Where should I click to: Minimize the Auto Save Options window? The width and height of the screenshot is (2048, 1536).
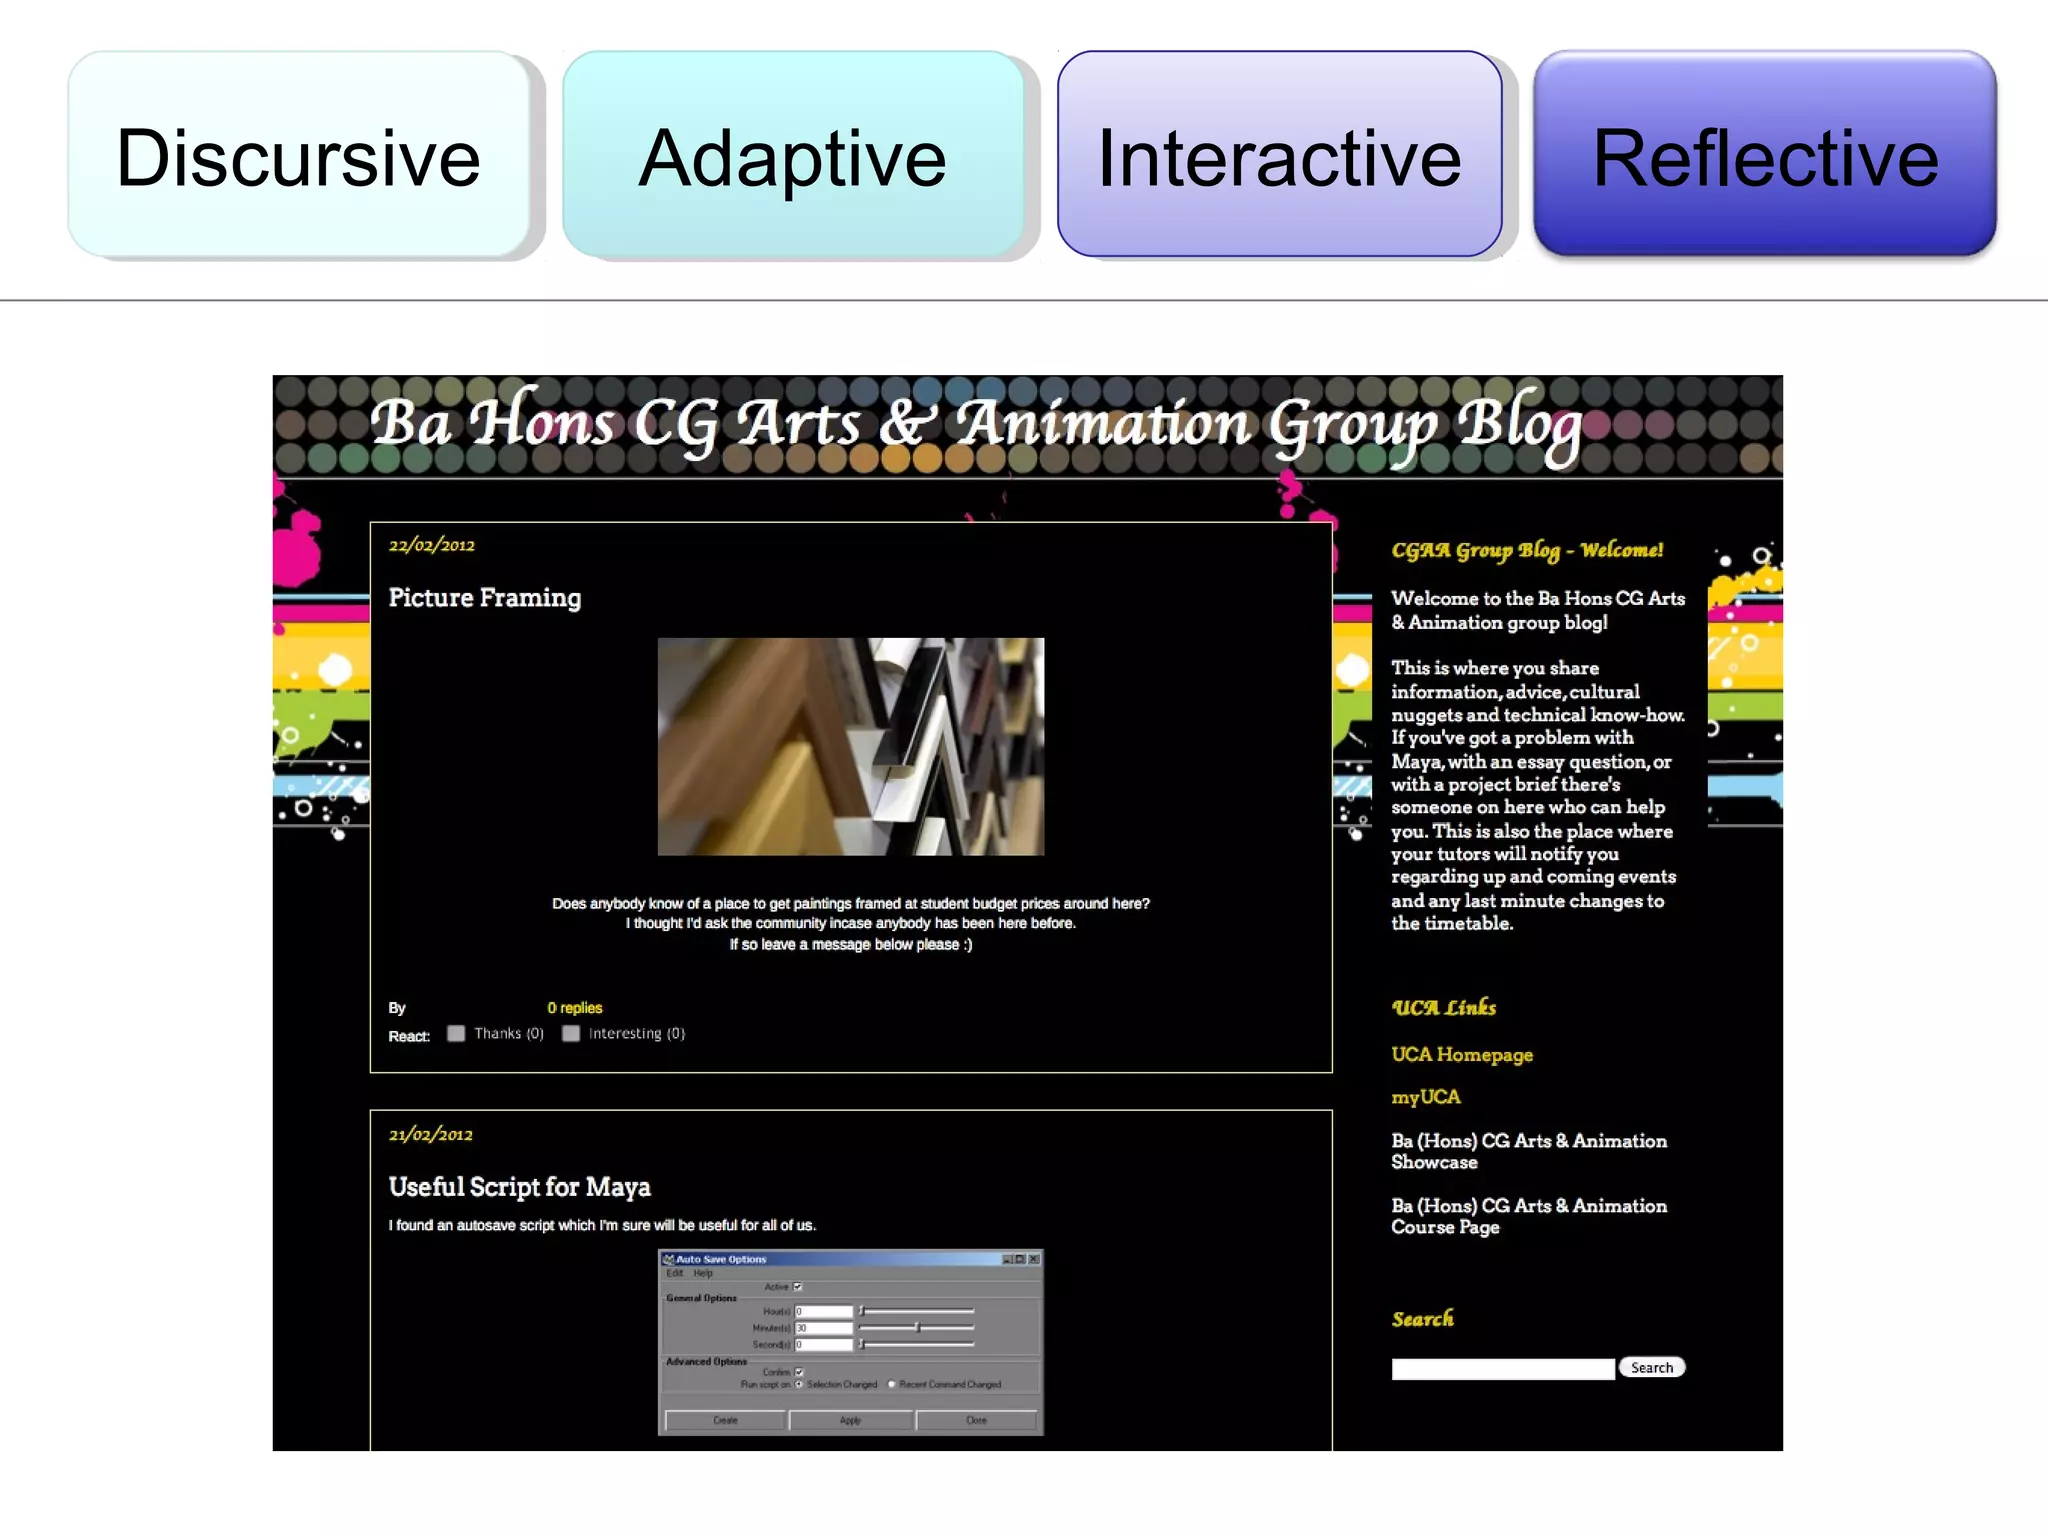pos(1007,1259)
